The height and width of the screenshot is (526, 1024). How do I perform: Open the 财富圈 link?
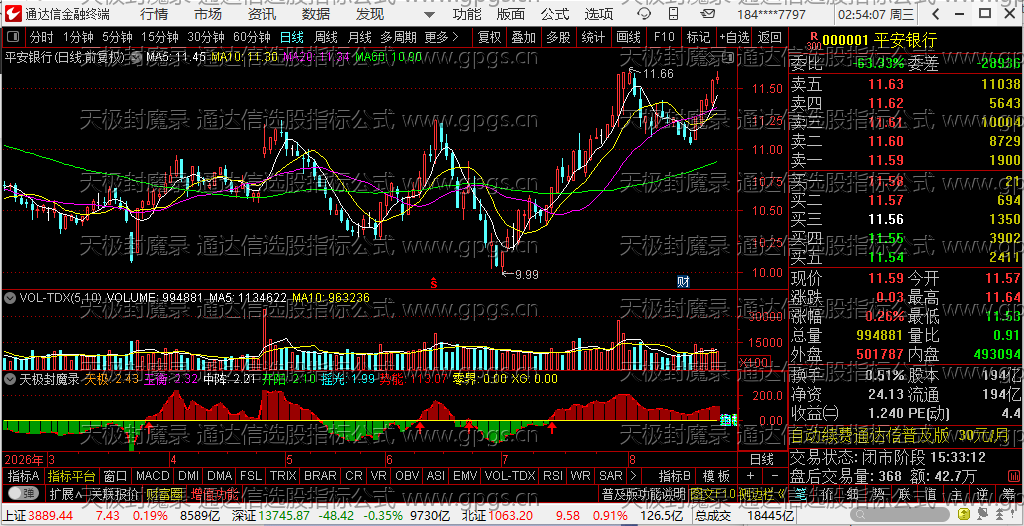(x=165, y=493)
